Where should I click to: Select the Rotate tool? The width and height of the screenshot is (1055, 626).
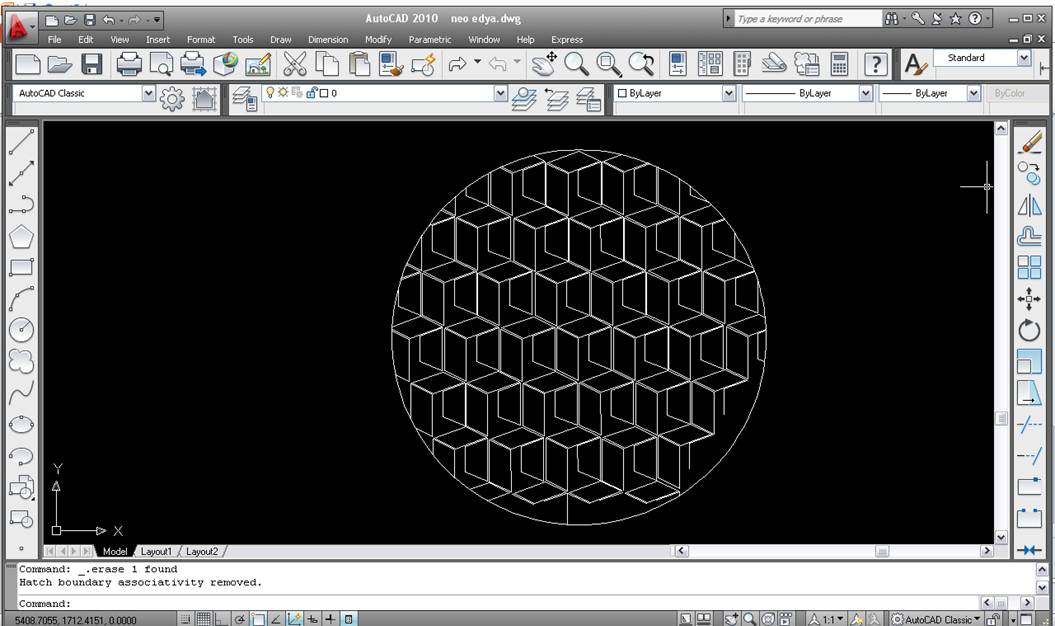pos(1029,330)
